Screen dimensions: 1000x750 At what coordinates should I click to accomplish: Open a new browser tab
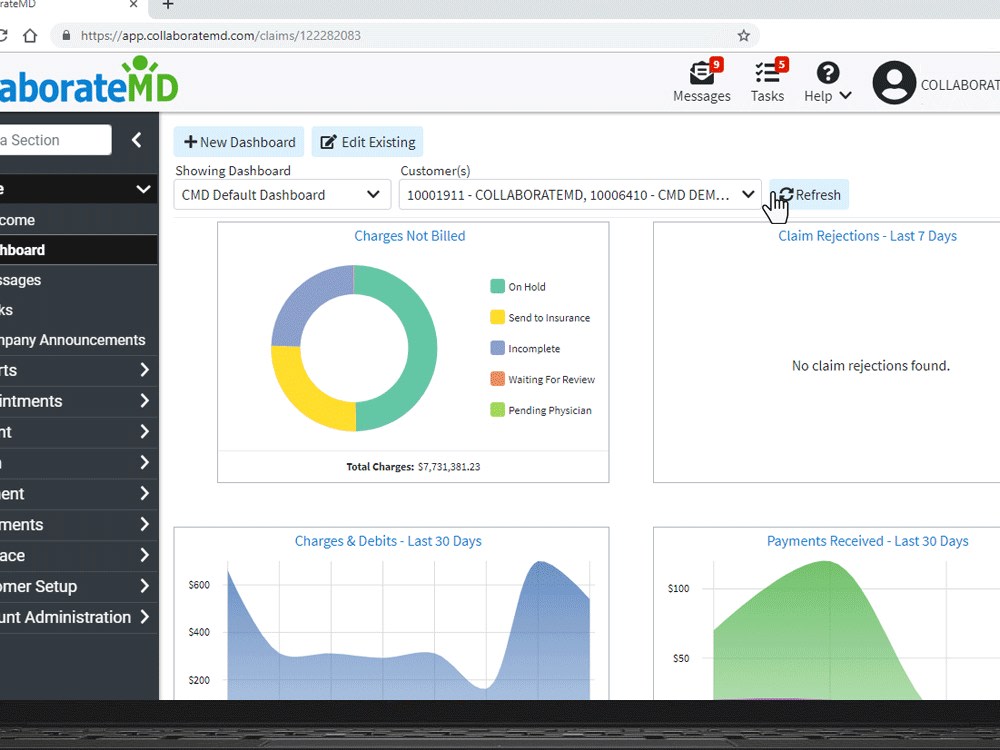168,5
